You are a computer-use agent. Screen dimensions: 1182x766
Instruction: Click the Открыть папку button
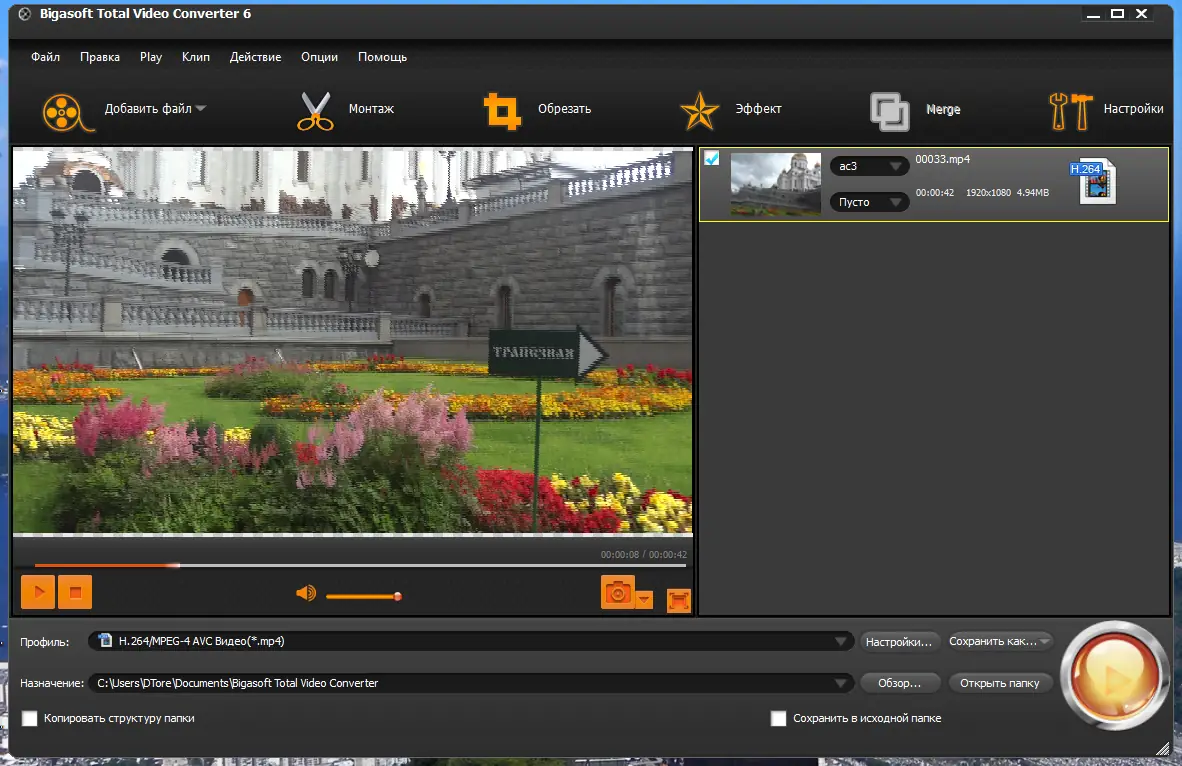tap(1000, 683)
